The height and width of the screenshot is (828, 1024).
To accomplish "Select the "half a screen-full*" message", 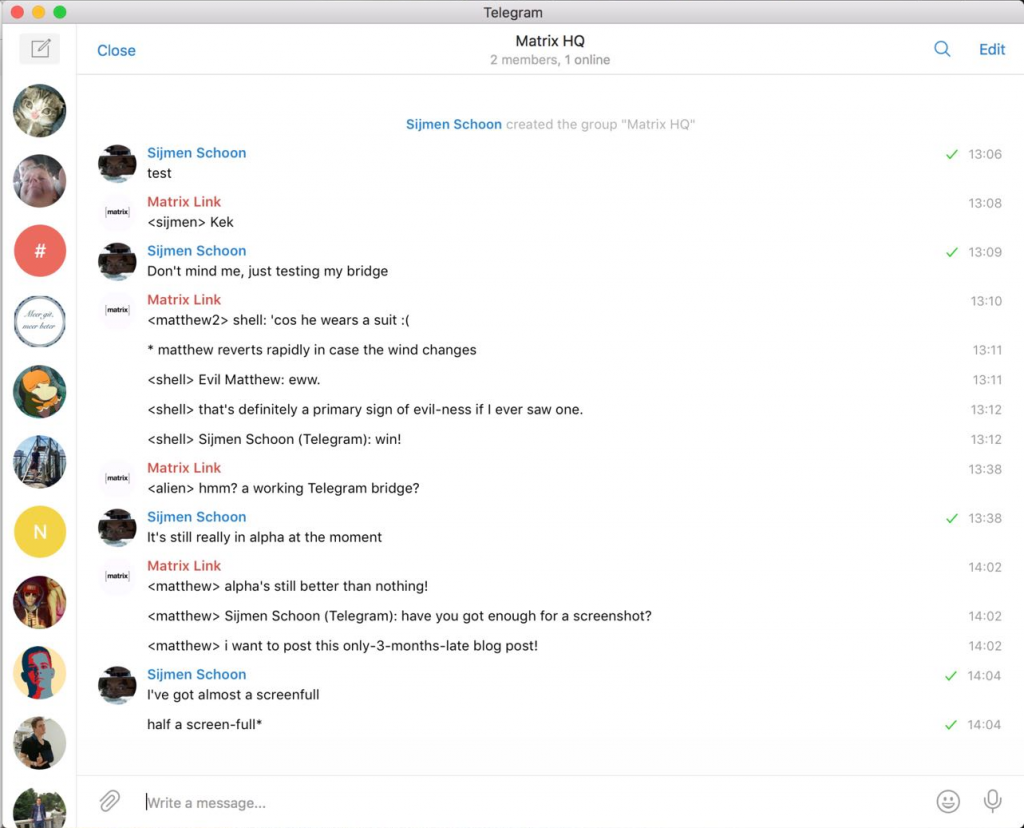I will [205, 724].
